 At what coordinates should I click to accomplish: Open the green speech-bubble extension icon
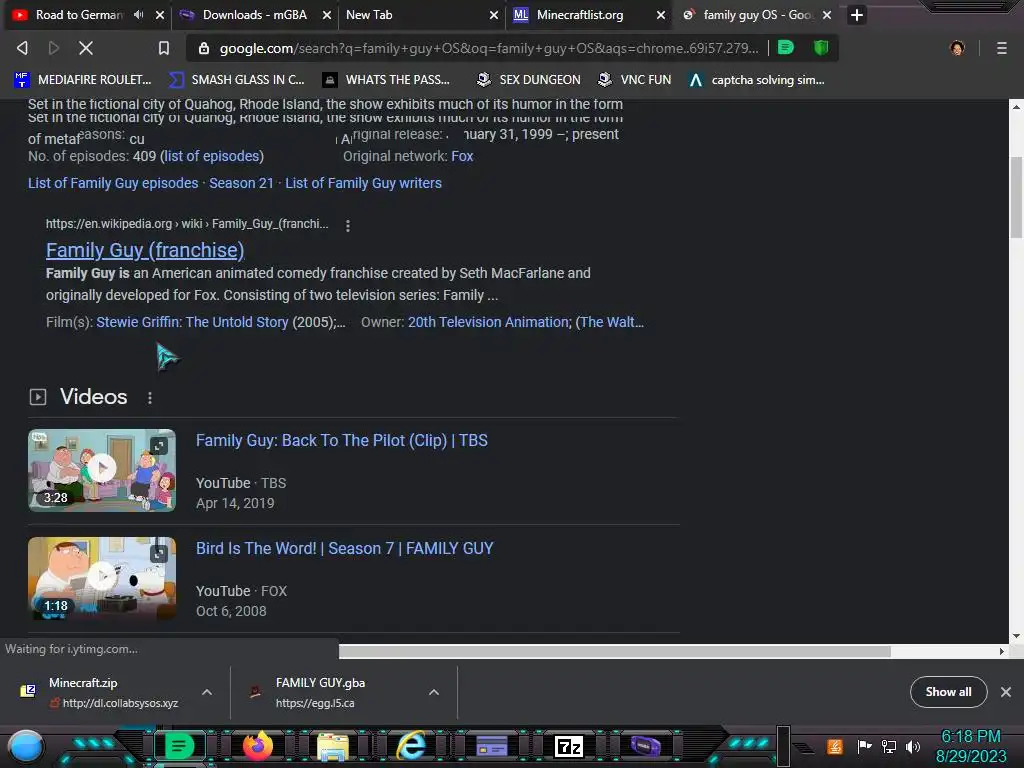tap(786, 47)
